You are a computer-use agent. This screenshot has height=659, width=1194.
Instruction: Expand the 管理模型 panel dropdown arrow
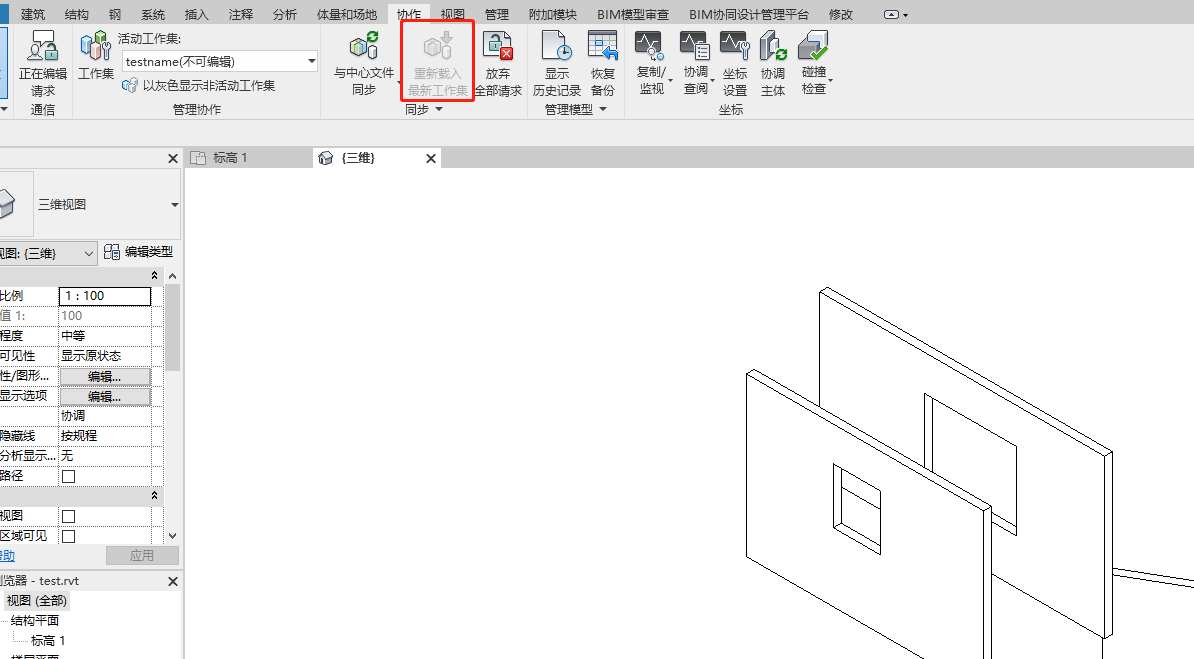point(605,109)
